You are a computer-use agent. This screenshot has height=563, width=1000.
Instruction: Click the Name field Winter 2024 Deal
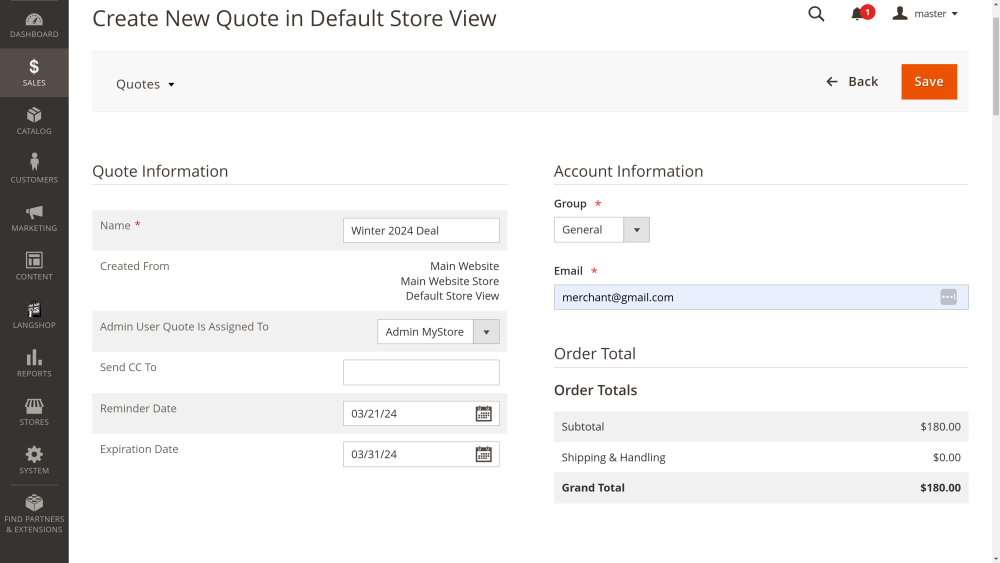click(421, 231)
